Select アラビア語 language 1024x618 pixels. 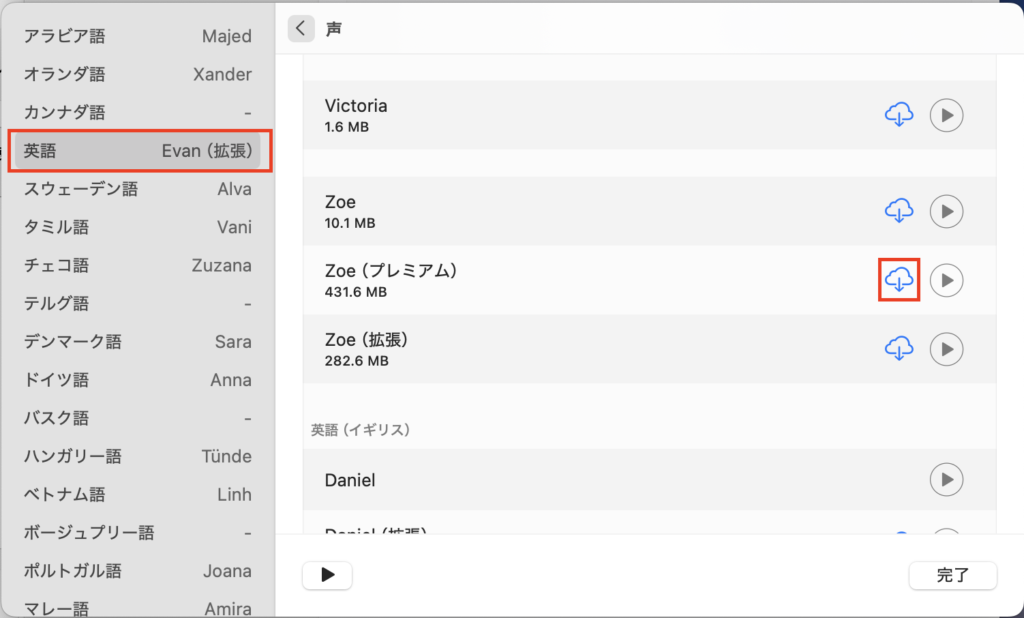pos(138,36)
